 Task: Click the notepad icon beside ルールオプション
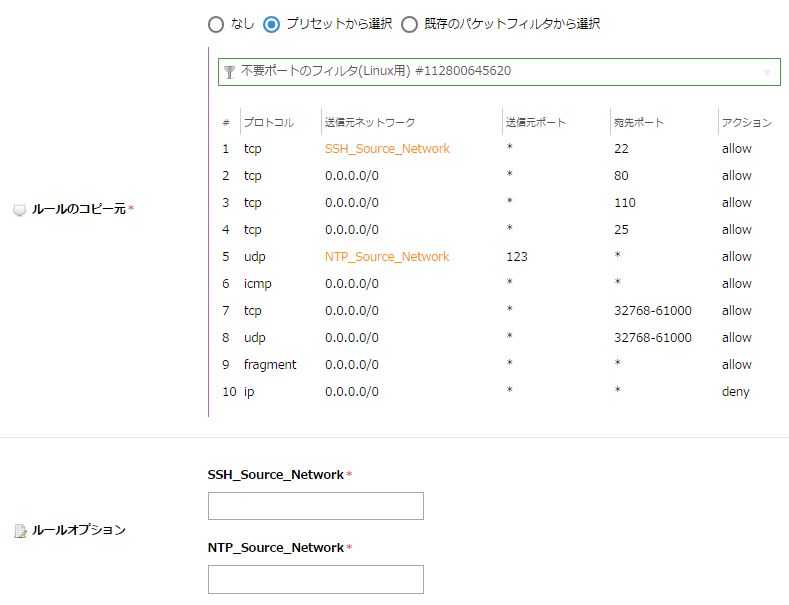tap(20, 531)
